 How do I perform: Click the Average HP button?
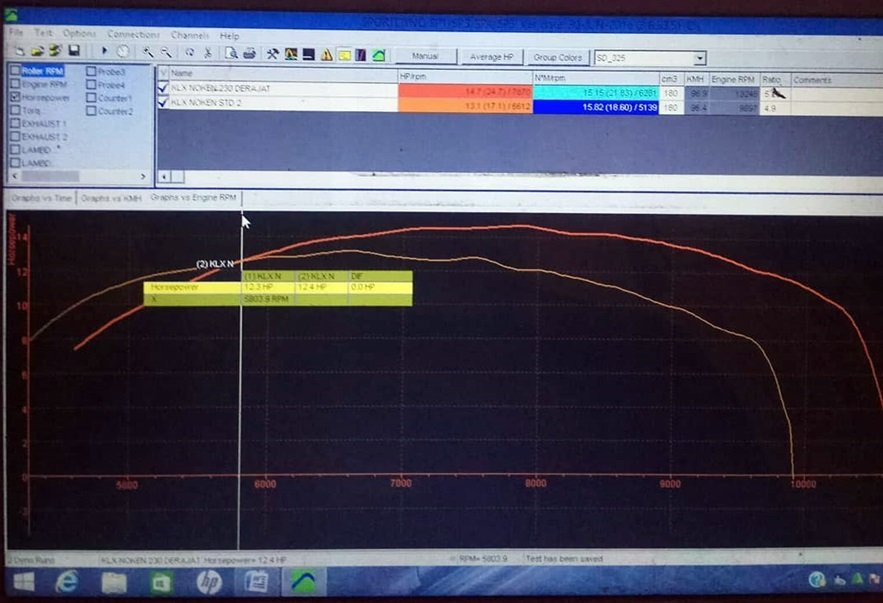491,57
